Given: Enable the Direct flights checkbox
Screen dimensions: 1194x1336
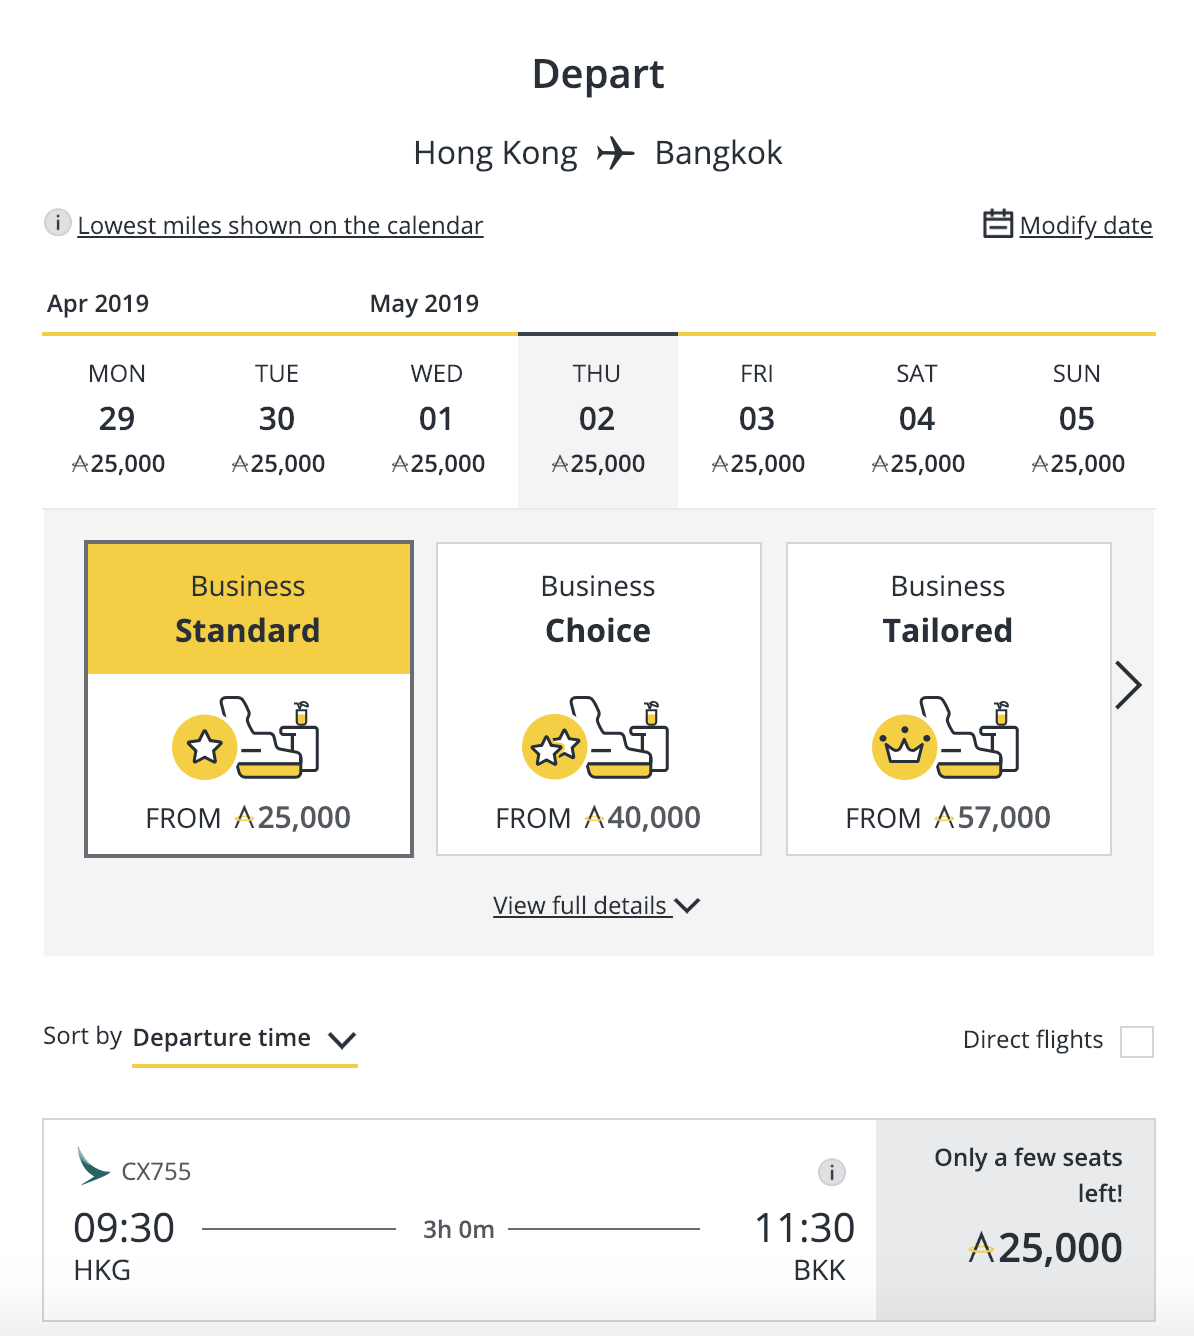Looking at the screenshot, I should (x=1137, y=1041).
